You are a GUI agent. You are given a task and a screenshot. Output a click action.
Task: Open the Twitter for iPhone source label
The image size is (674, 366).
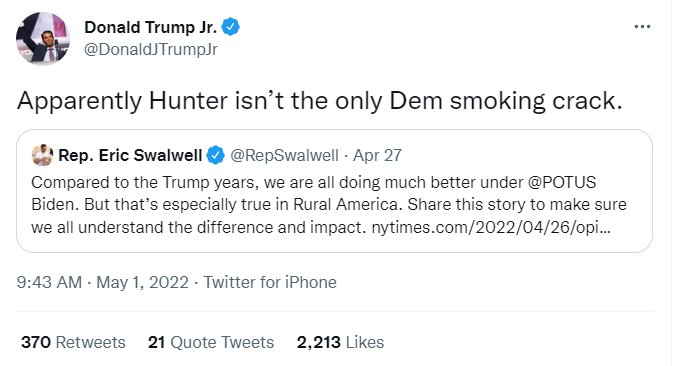pyautogui.click(x=270, y=283)
